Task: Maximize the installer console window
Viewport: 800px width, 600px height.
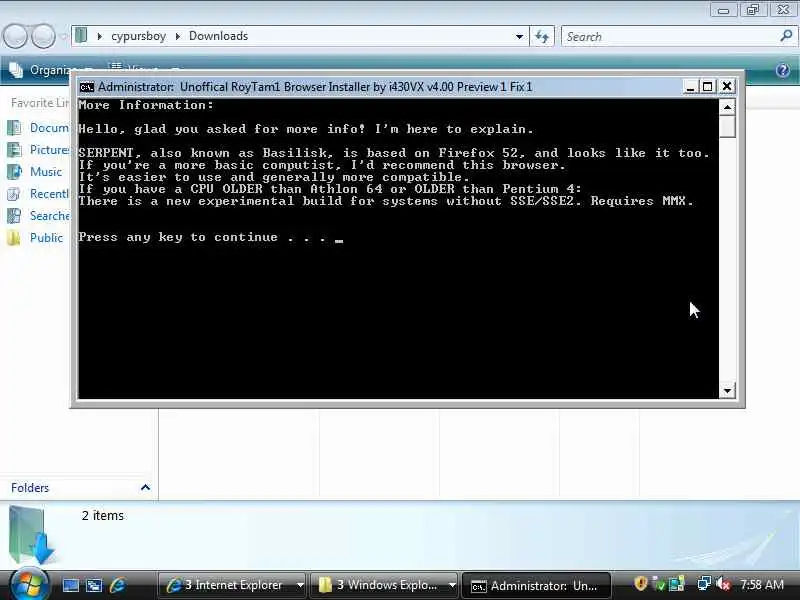Action: click(708, 87)
